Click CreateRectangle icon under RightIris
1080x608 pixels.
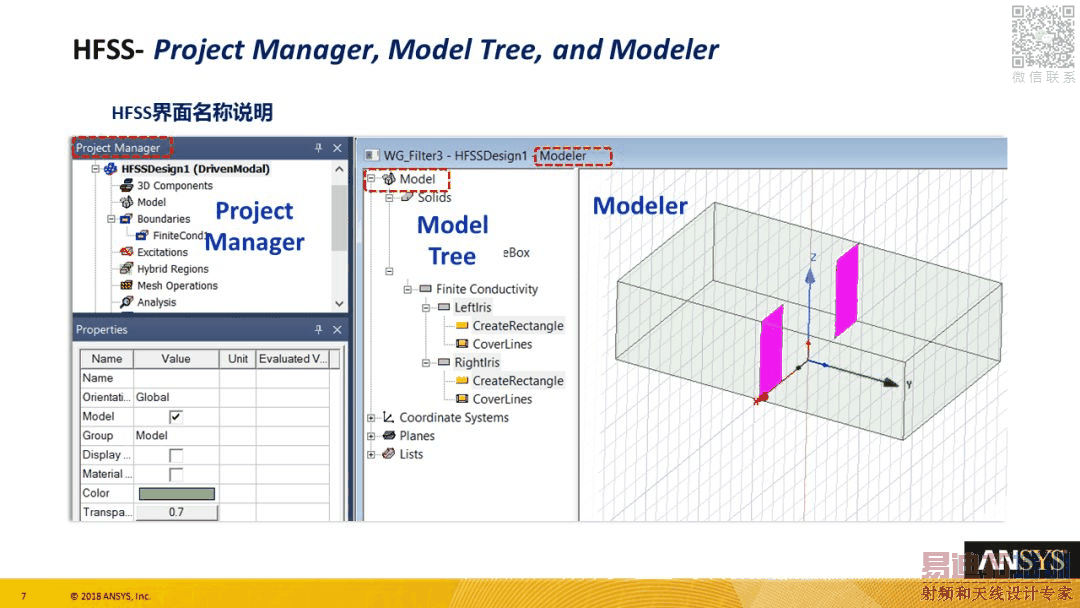coord(462,381)
